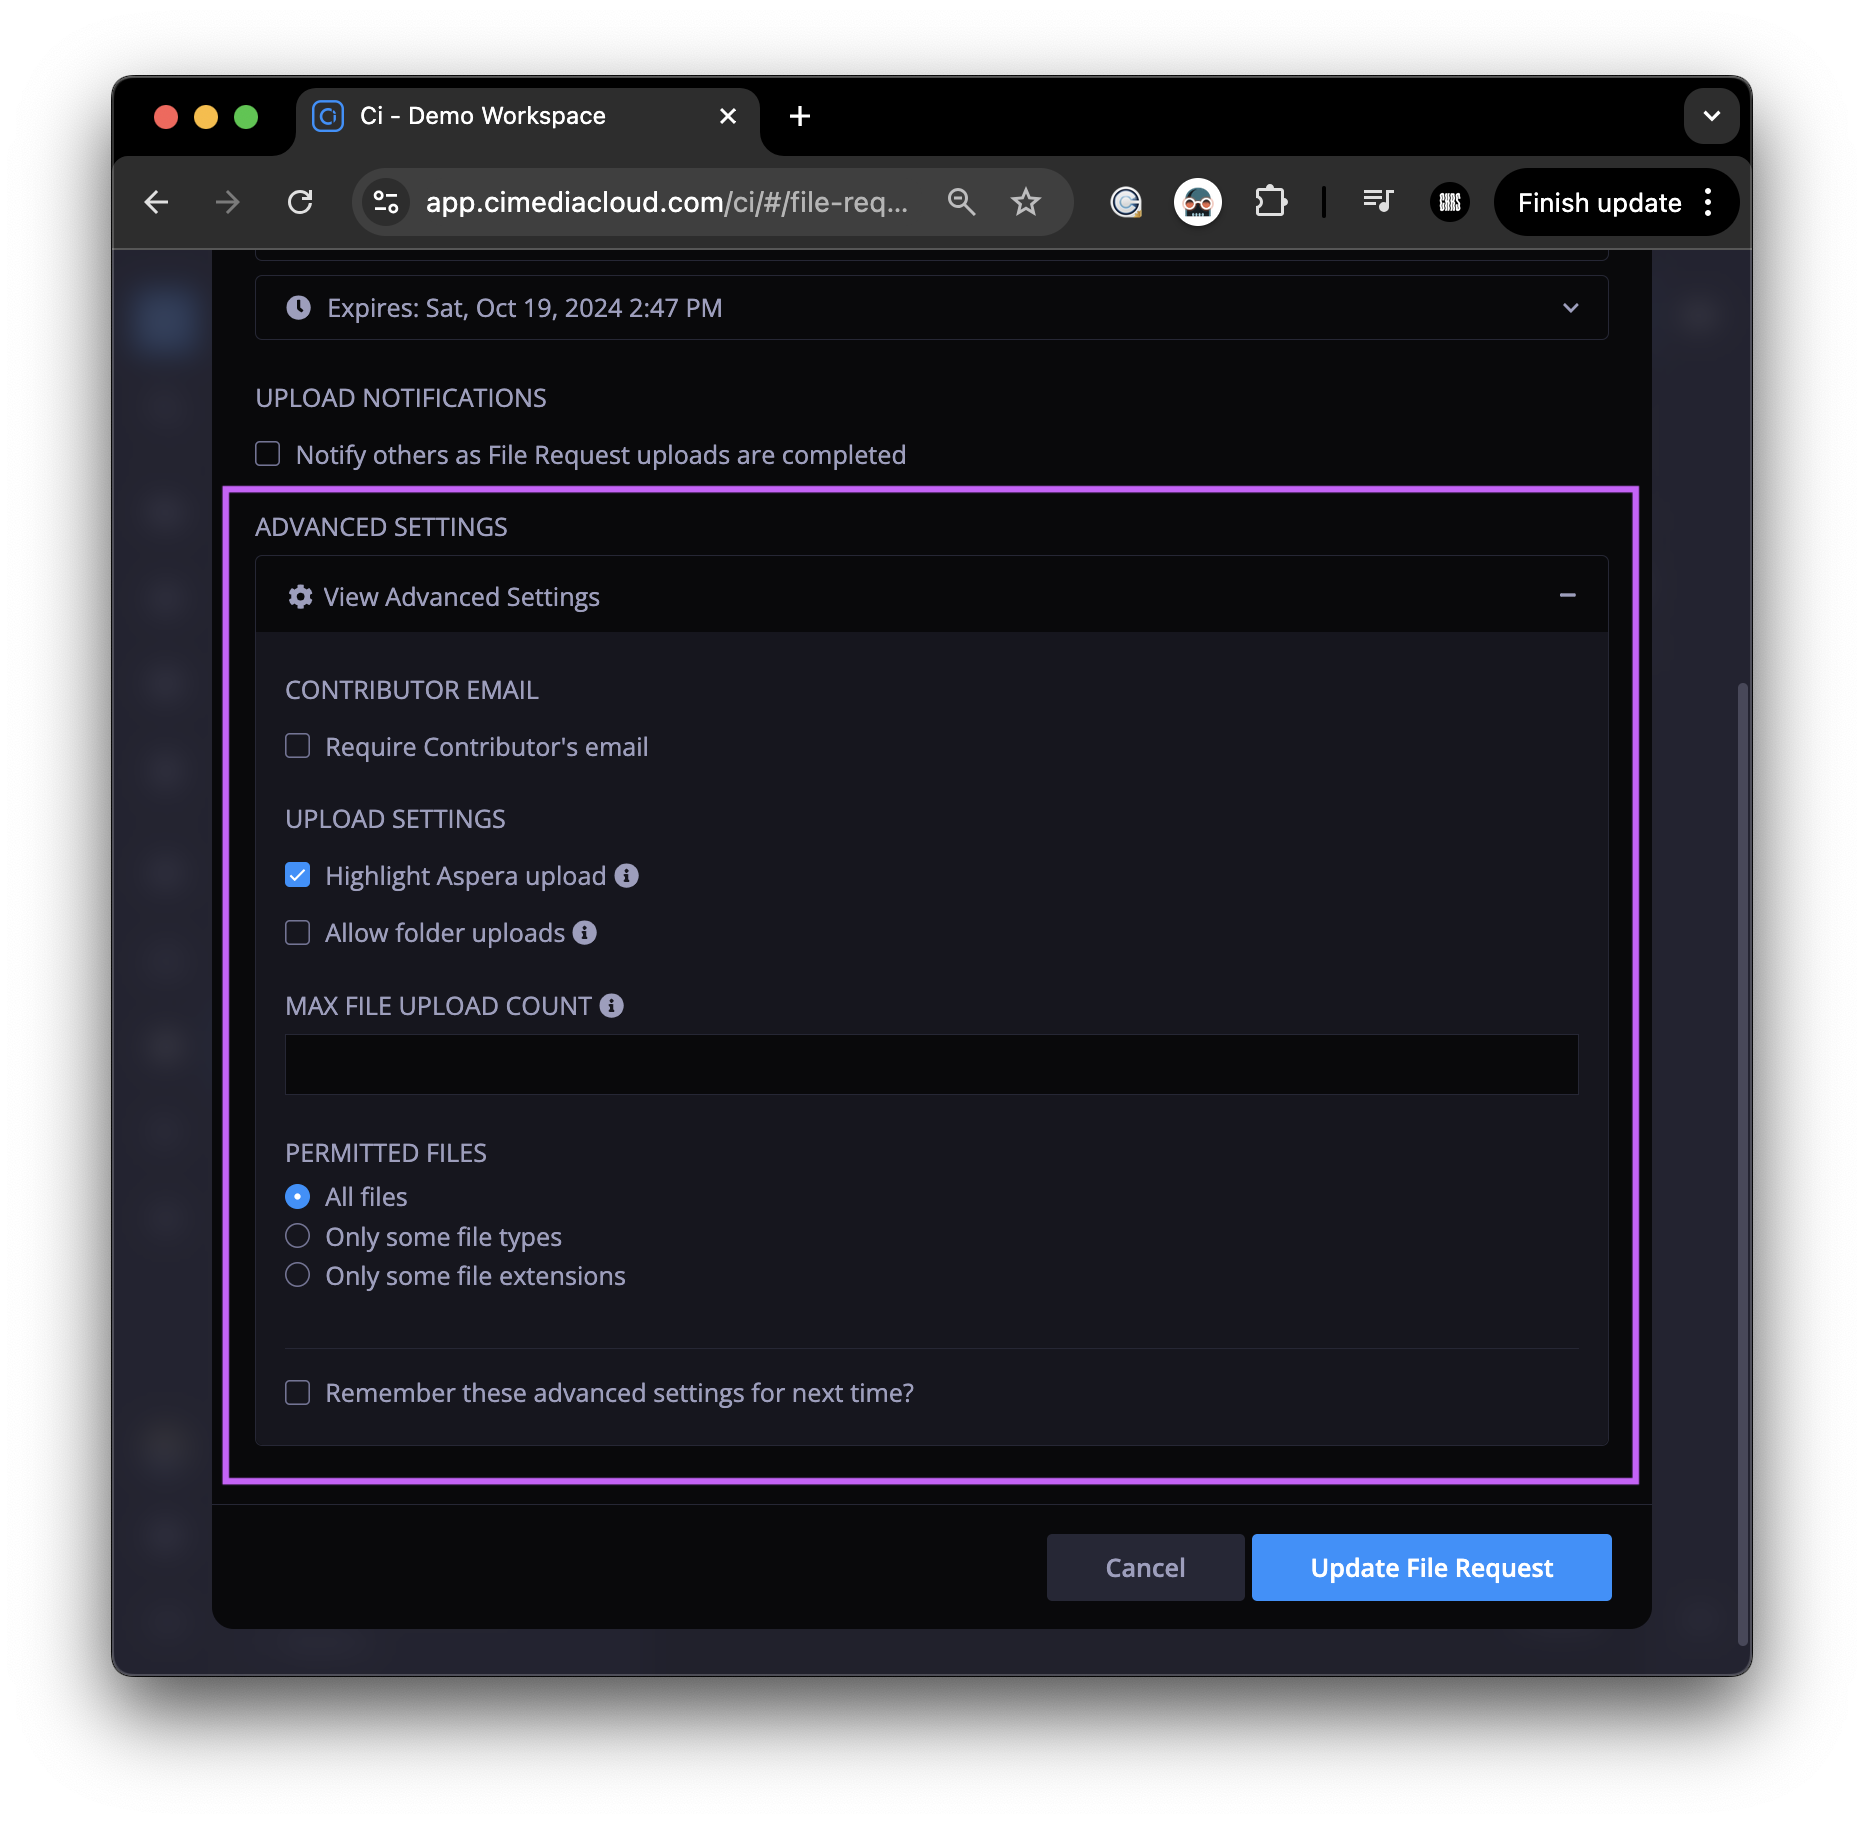This screenshot has width=1864, height=1824.
Task: Switch to the Ci - Demo Workspace tab
Action: coord(527,116)
